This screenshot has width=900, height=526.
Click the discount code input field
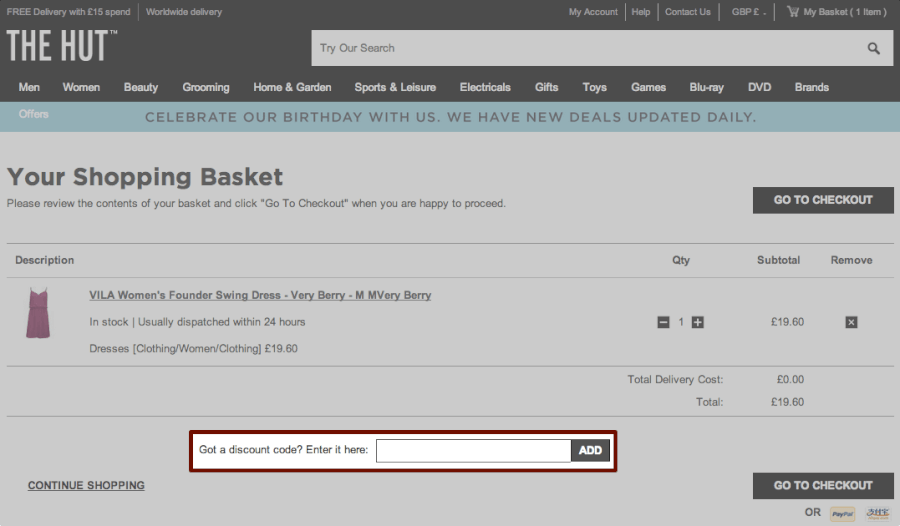click(473, 450)
